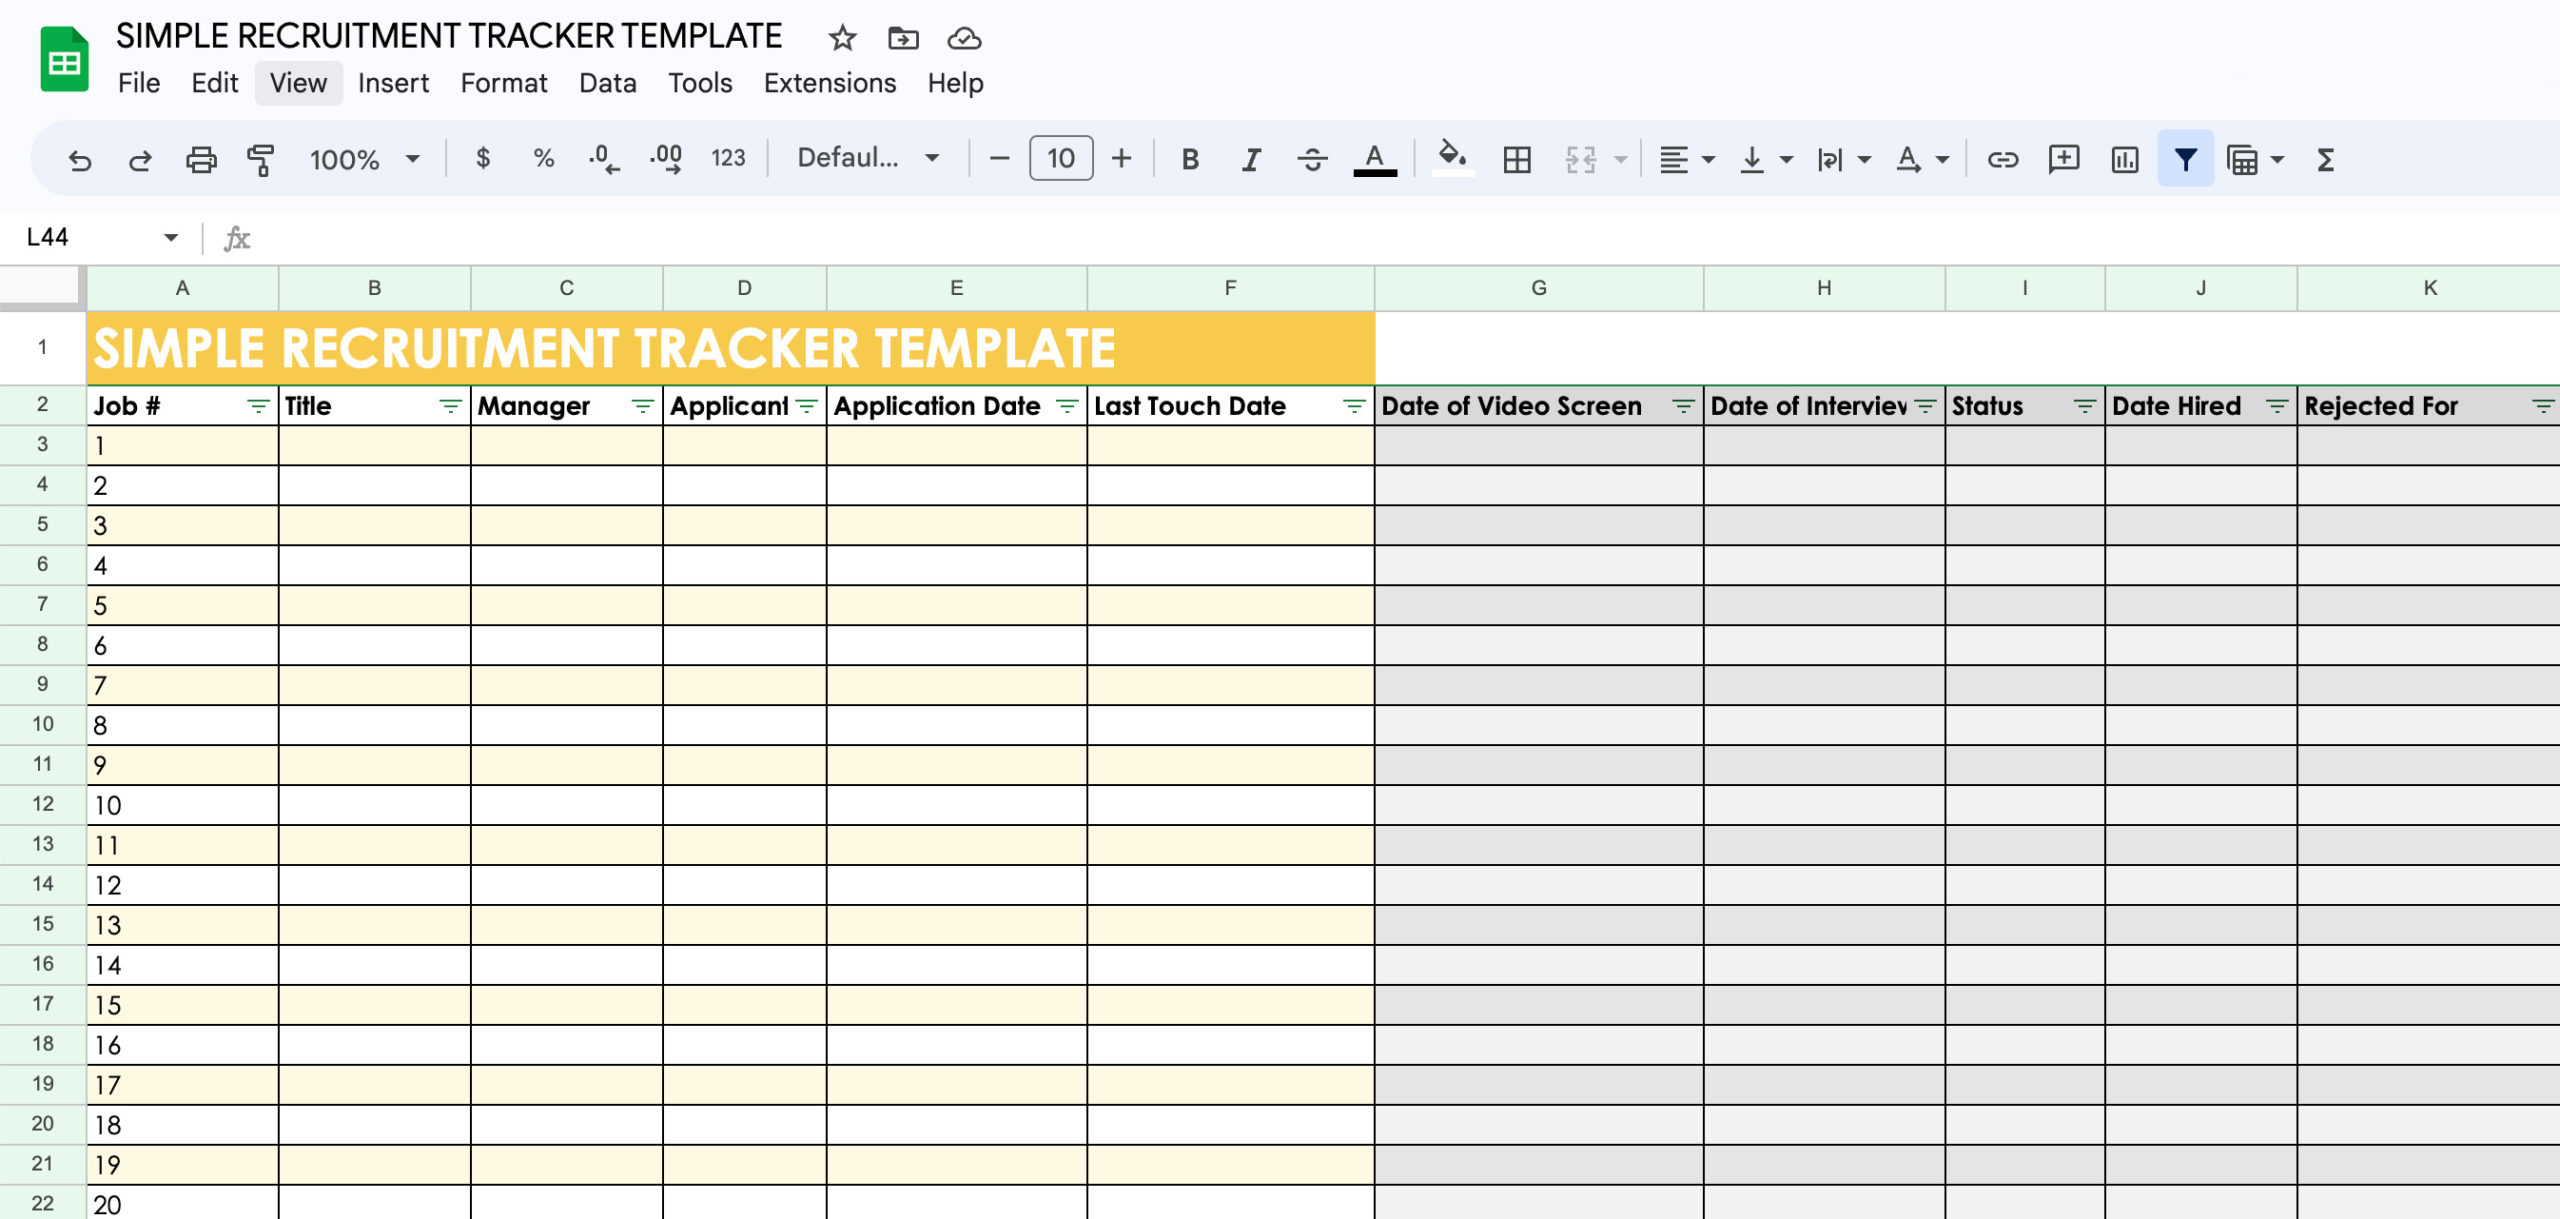Open the horizontal align dropdown
The width and height of the screenshot is (2560, 1219).
1687,160
